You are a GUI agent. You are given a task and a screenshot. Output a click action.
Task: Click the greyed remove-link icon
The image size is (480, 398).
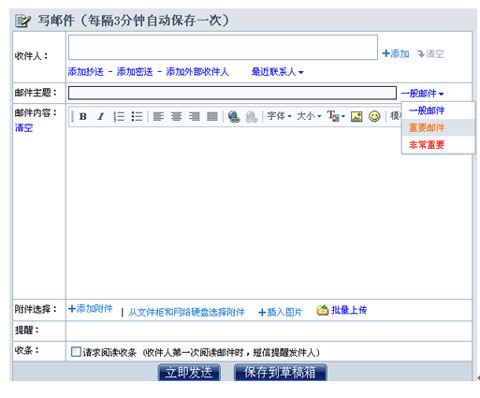[252, 117]
